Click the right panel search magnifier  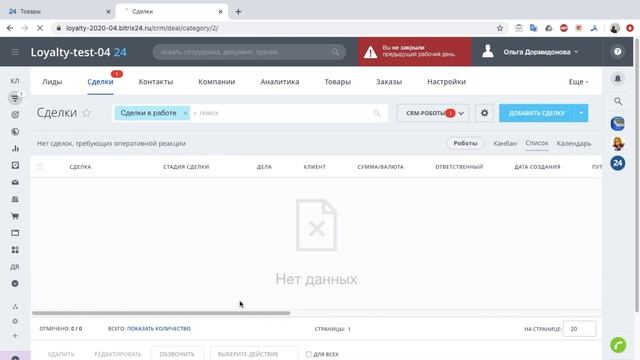[618, 101]
